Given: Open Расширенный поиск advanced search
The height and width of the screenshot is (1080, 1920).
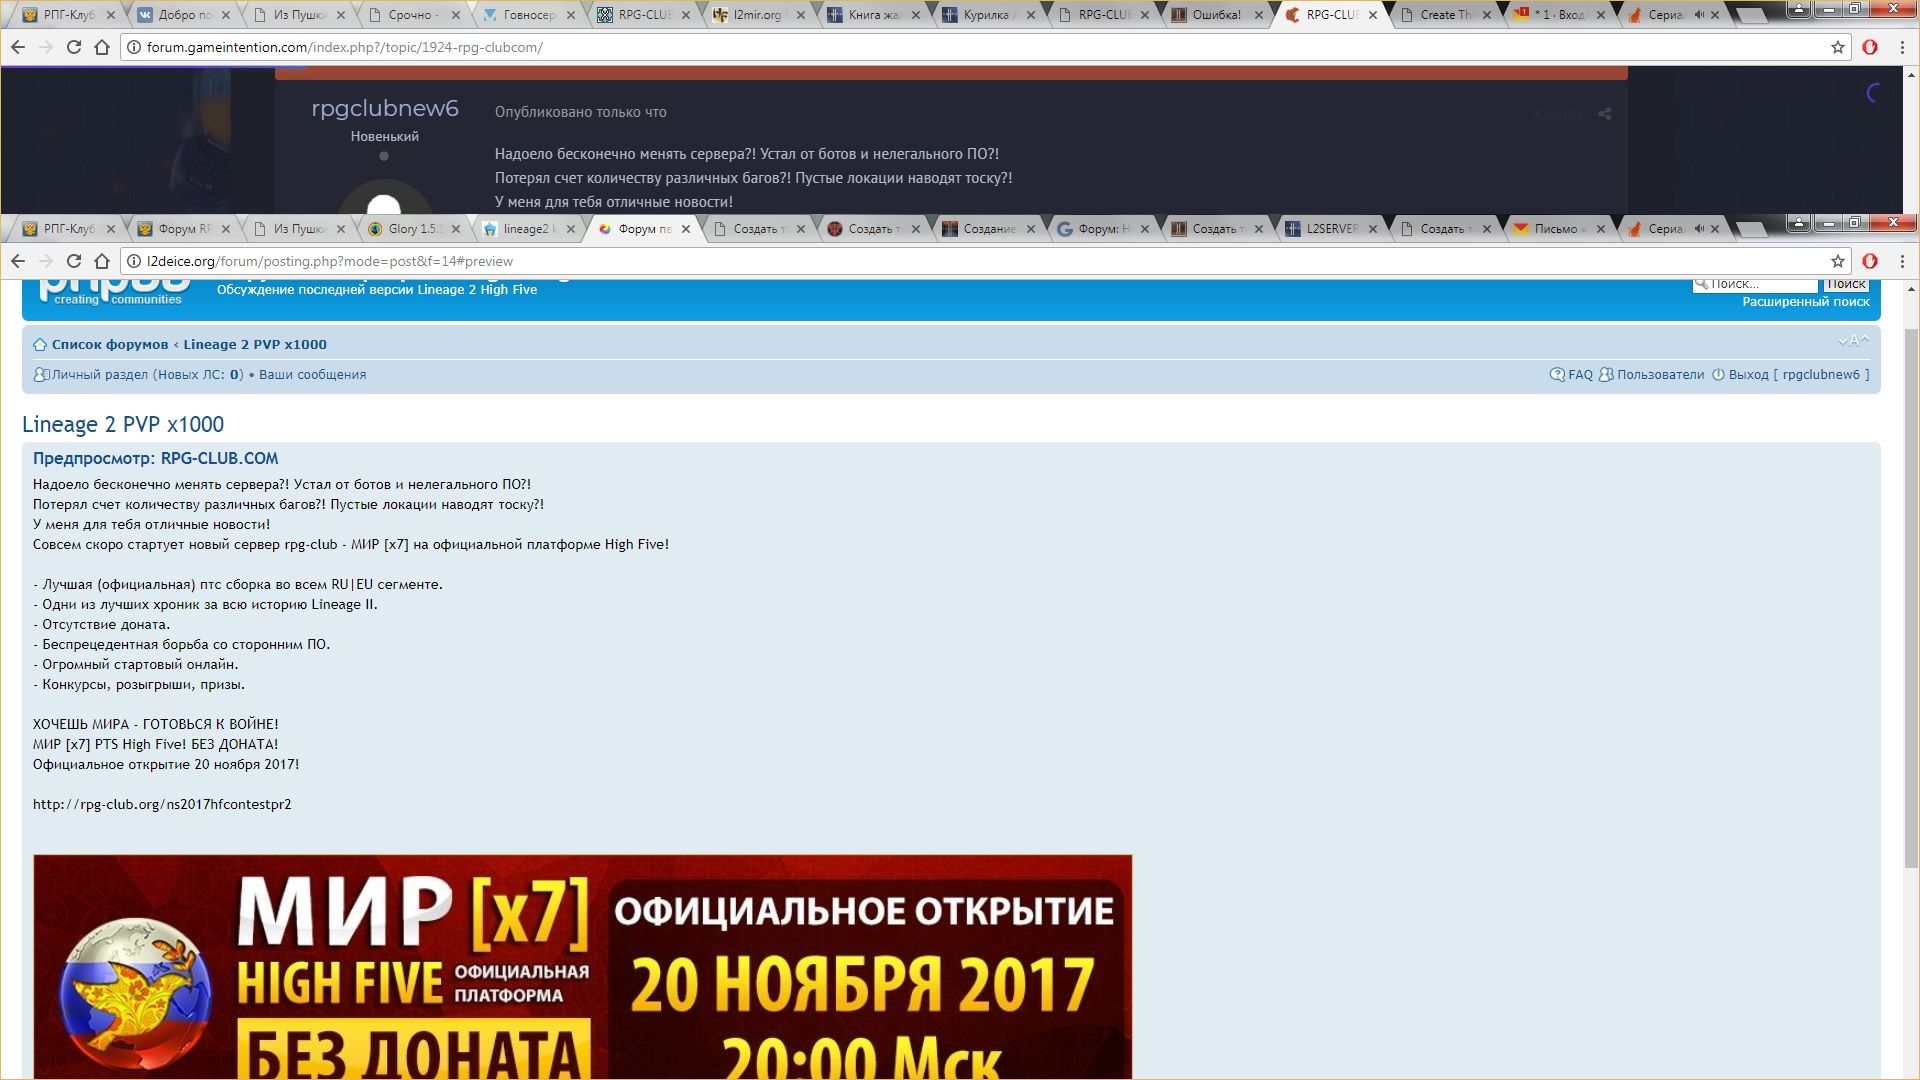Looking at the screenshot, I should (x=1805, y=302).
